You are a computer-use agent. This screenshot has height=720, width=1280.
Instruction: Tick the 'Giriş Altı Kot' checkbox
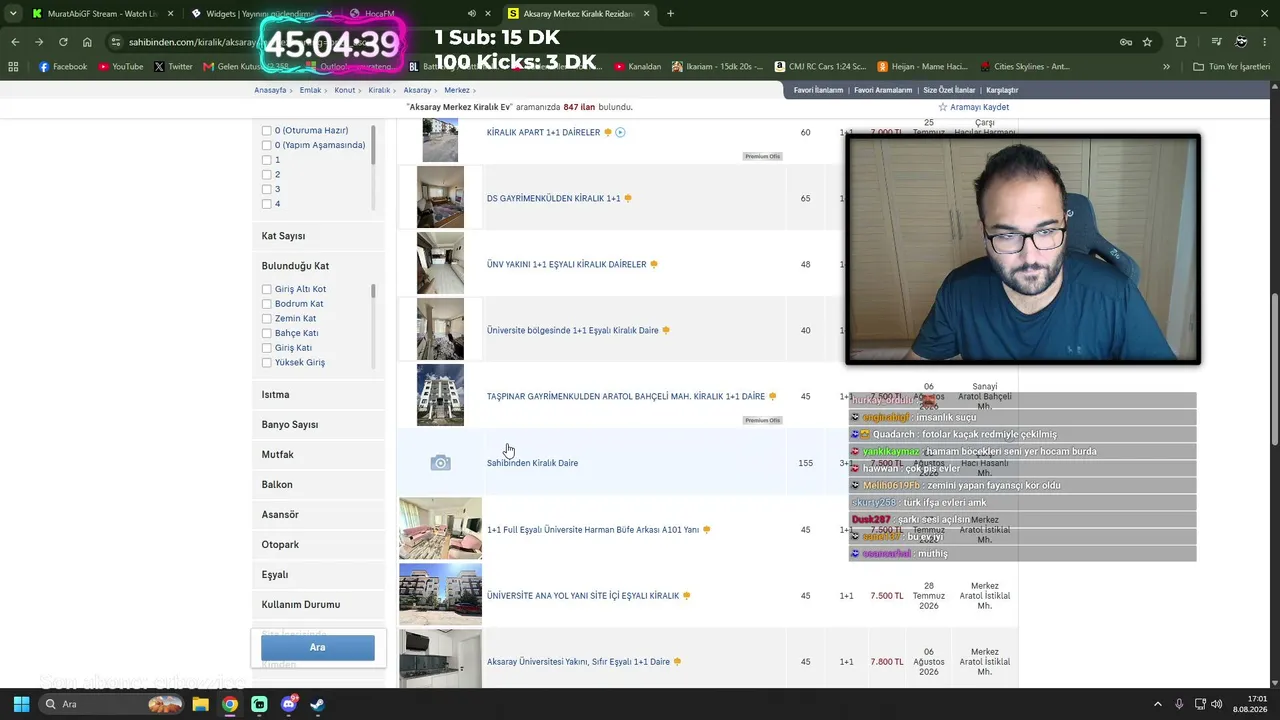[x=266, y=289]
